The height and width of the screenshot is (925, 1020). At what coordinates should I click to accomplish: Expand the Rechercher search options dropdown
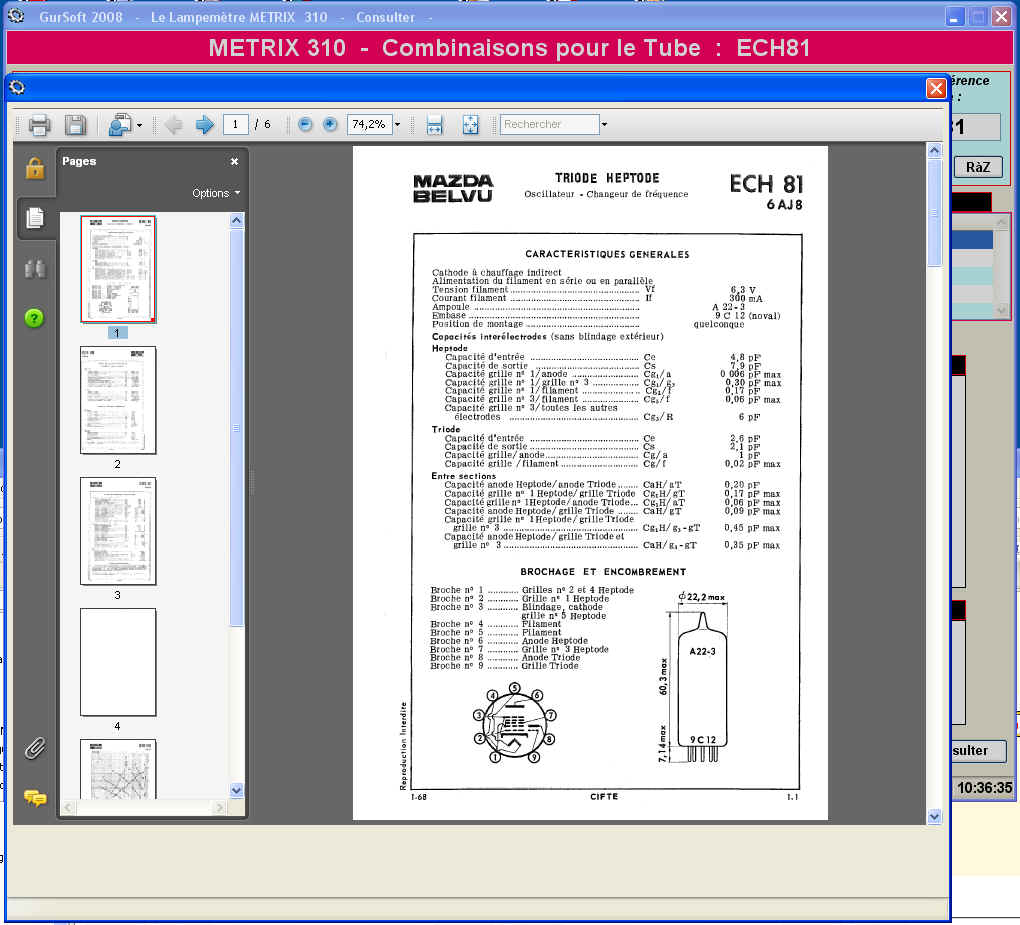pyautogui.click(x=604, y=124)
